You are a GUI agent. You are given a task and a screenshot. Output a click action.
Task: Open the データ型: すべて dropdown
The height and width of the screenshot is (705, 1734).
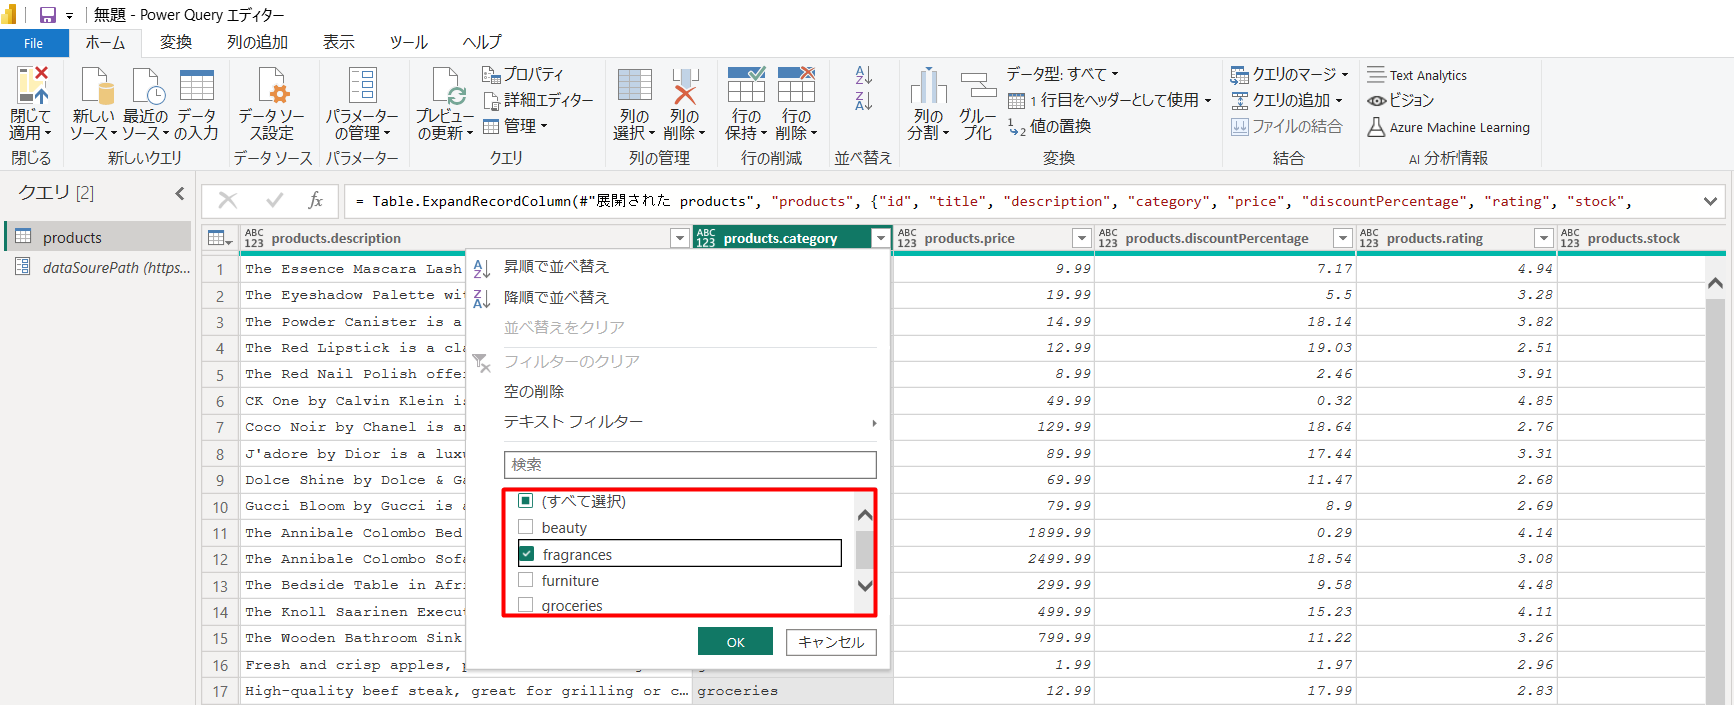(x=1062, y=74)
